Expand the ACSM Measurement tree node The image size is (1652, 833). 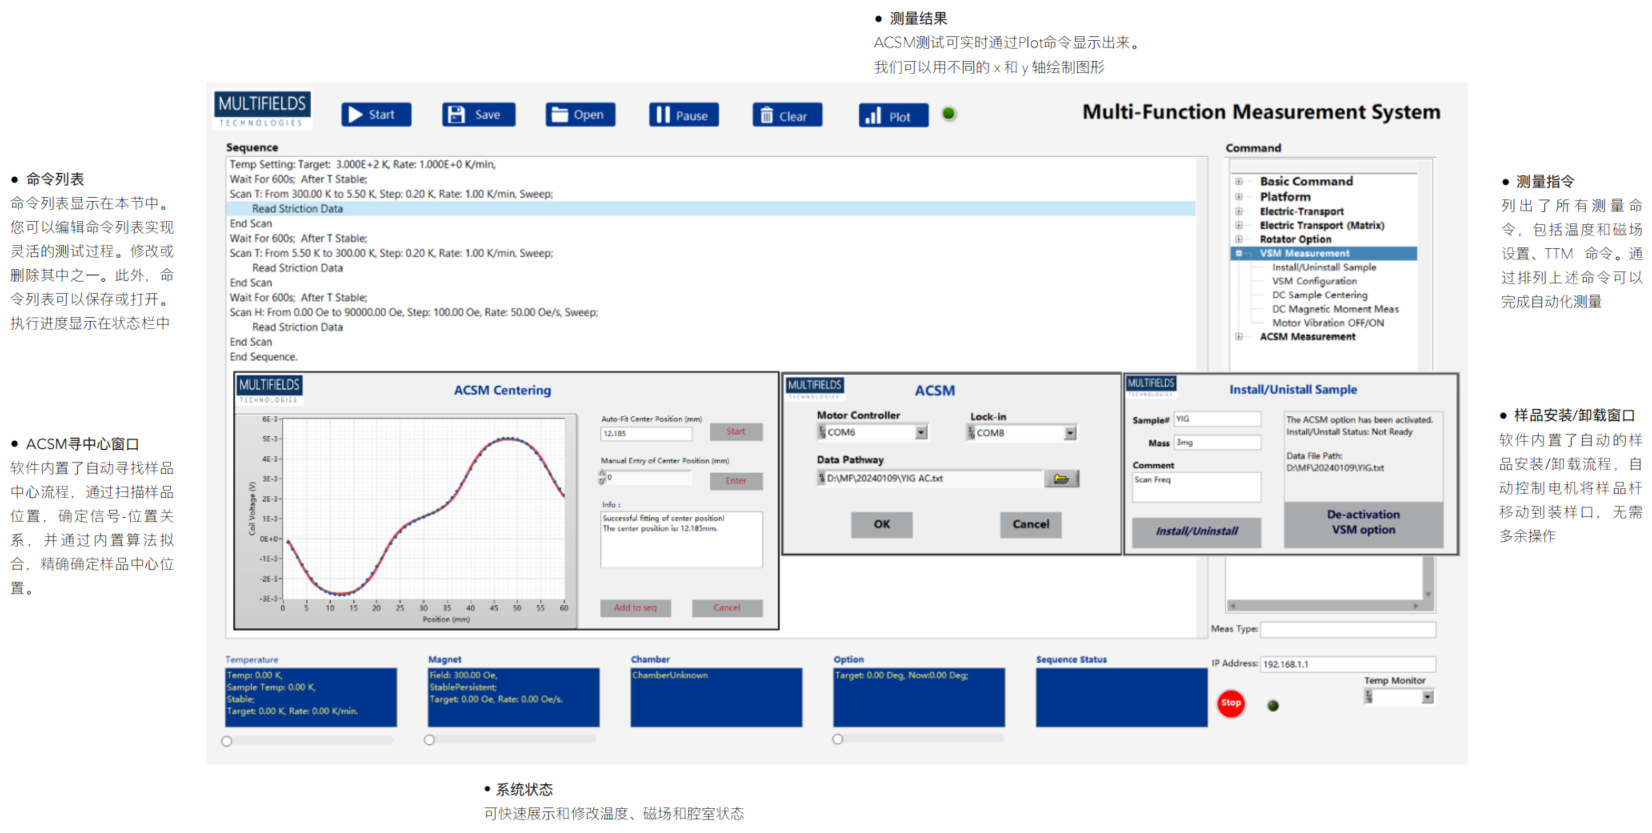1239,337
